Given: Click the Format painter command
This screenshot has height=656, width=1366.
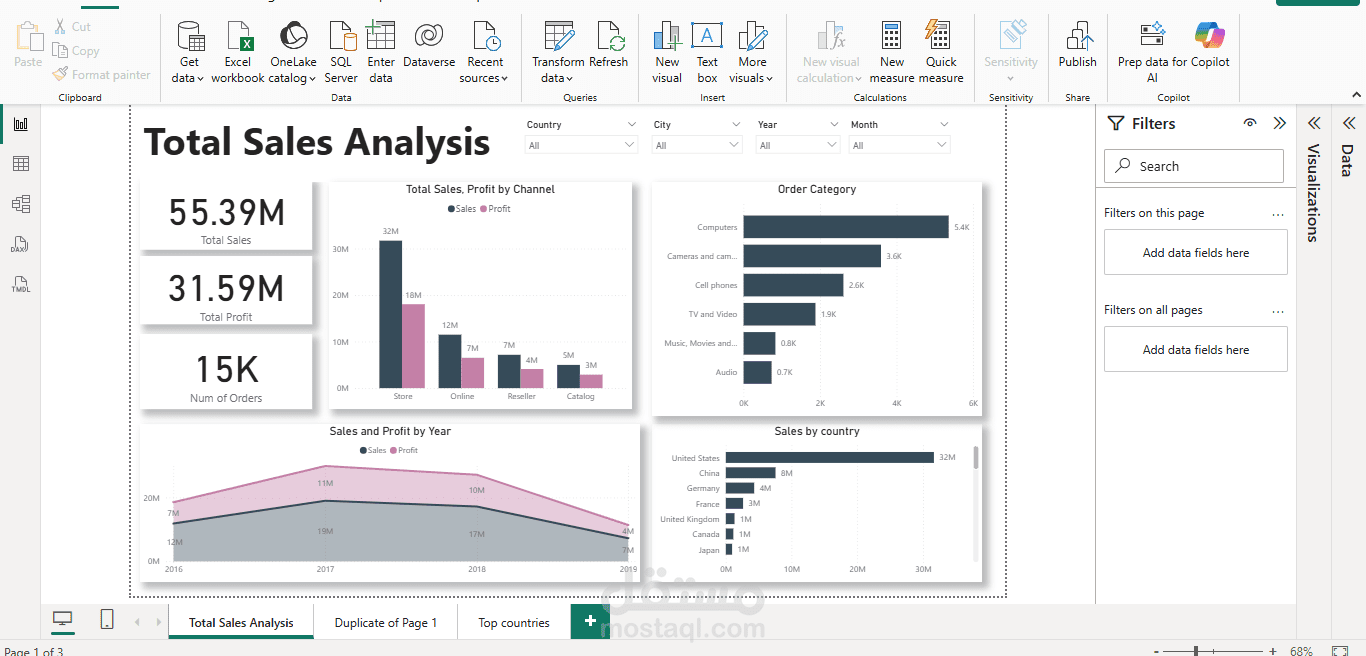Looking at the screenshot, I should pyautogui.click(x=101, y=74).
